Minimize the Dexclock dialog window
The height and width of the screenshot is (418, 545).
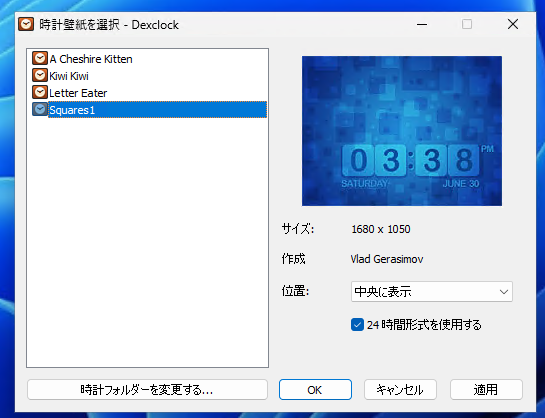[422, 24]
